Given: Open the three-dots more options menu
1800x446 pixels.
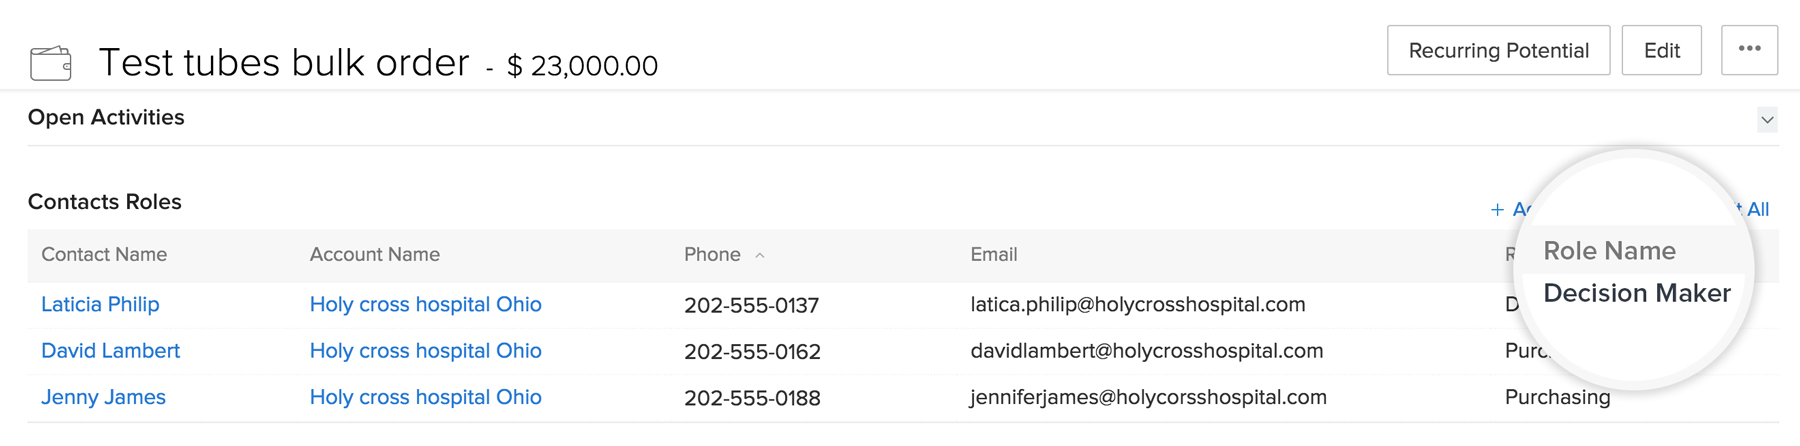Looking at the screenshot, I should point(1749,50).
